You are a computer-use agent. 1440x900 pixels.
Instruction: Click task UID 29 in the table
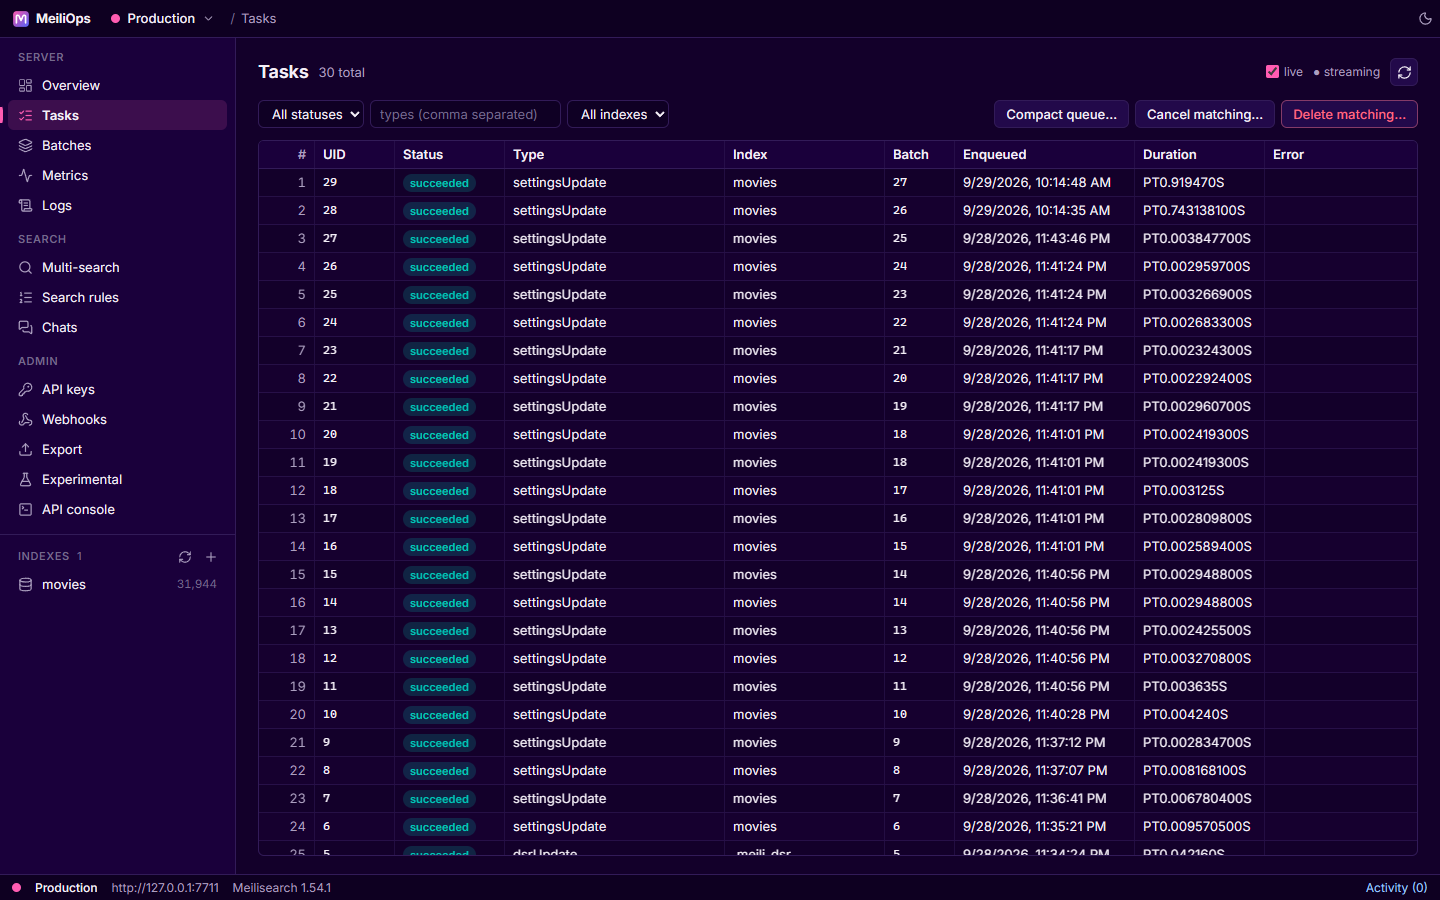(330, 183)
